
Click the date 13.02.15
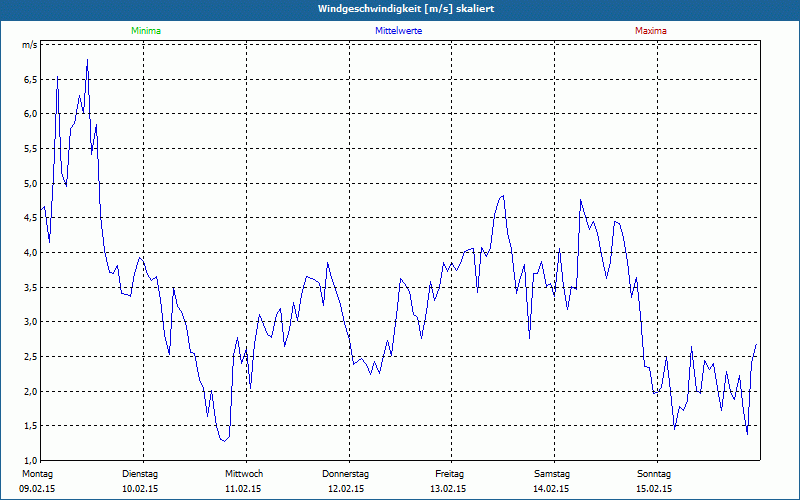point(448,489)
